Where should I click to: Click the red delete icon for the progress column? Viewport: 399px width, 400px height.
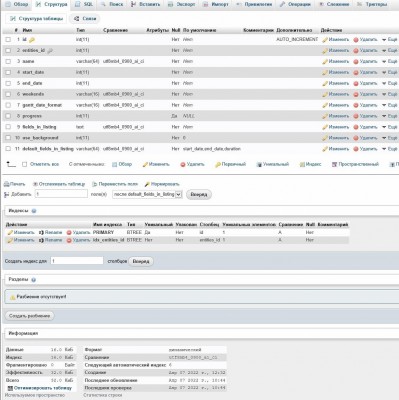point(356,116)
